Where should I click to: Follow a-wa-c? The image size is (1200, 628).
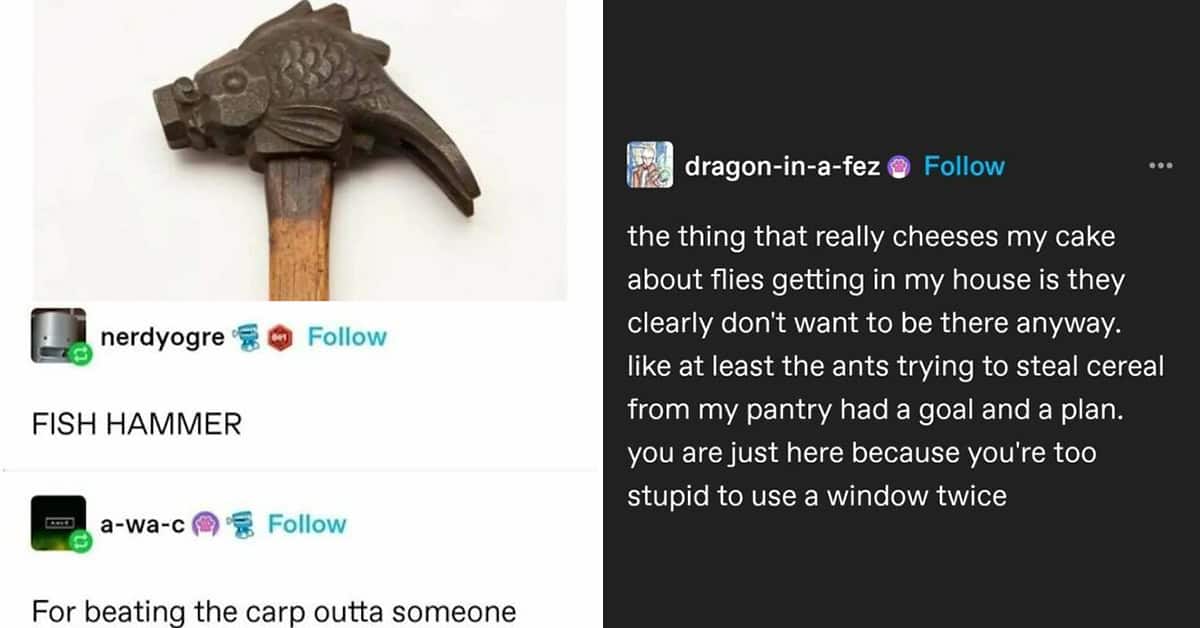point(307,525)
